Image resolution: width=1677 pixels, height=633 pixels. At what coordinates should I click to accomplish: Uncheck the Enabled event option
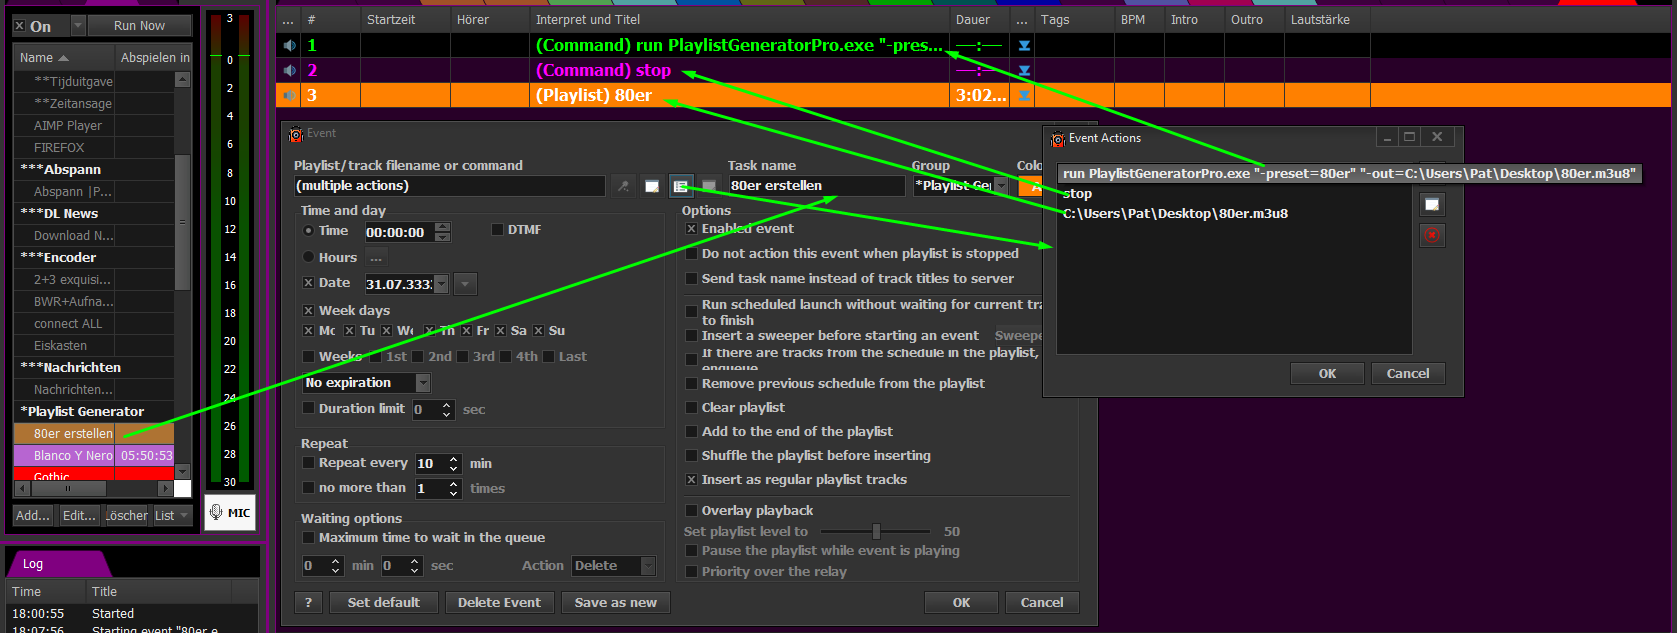pos(691,229)
